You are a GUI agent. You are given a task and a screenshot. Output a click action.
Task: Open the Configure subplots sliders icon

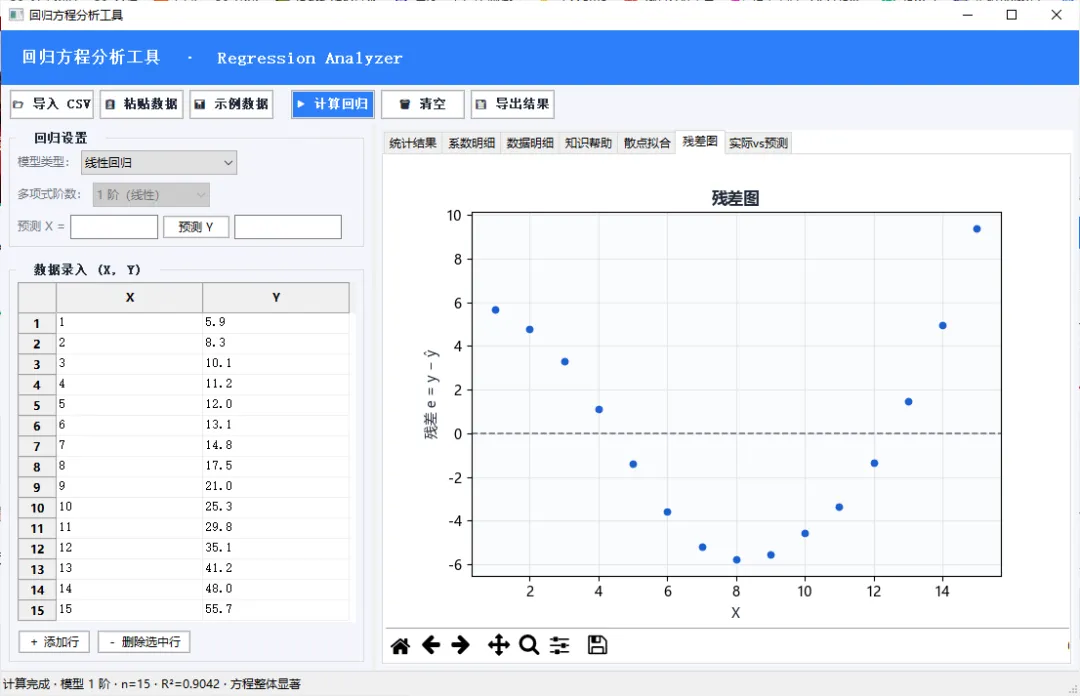(x=559, y=646)
